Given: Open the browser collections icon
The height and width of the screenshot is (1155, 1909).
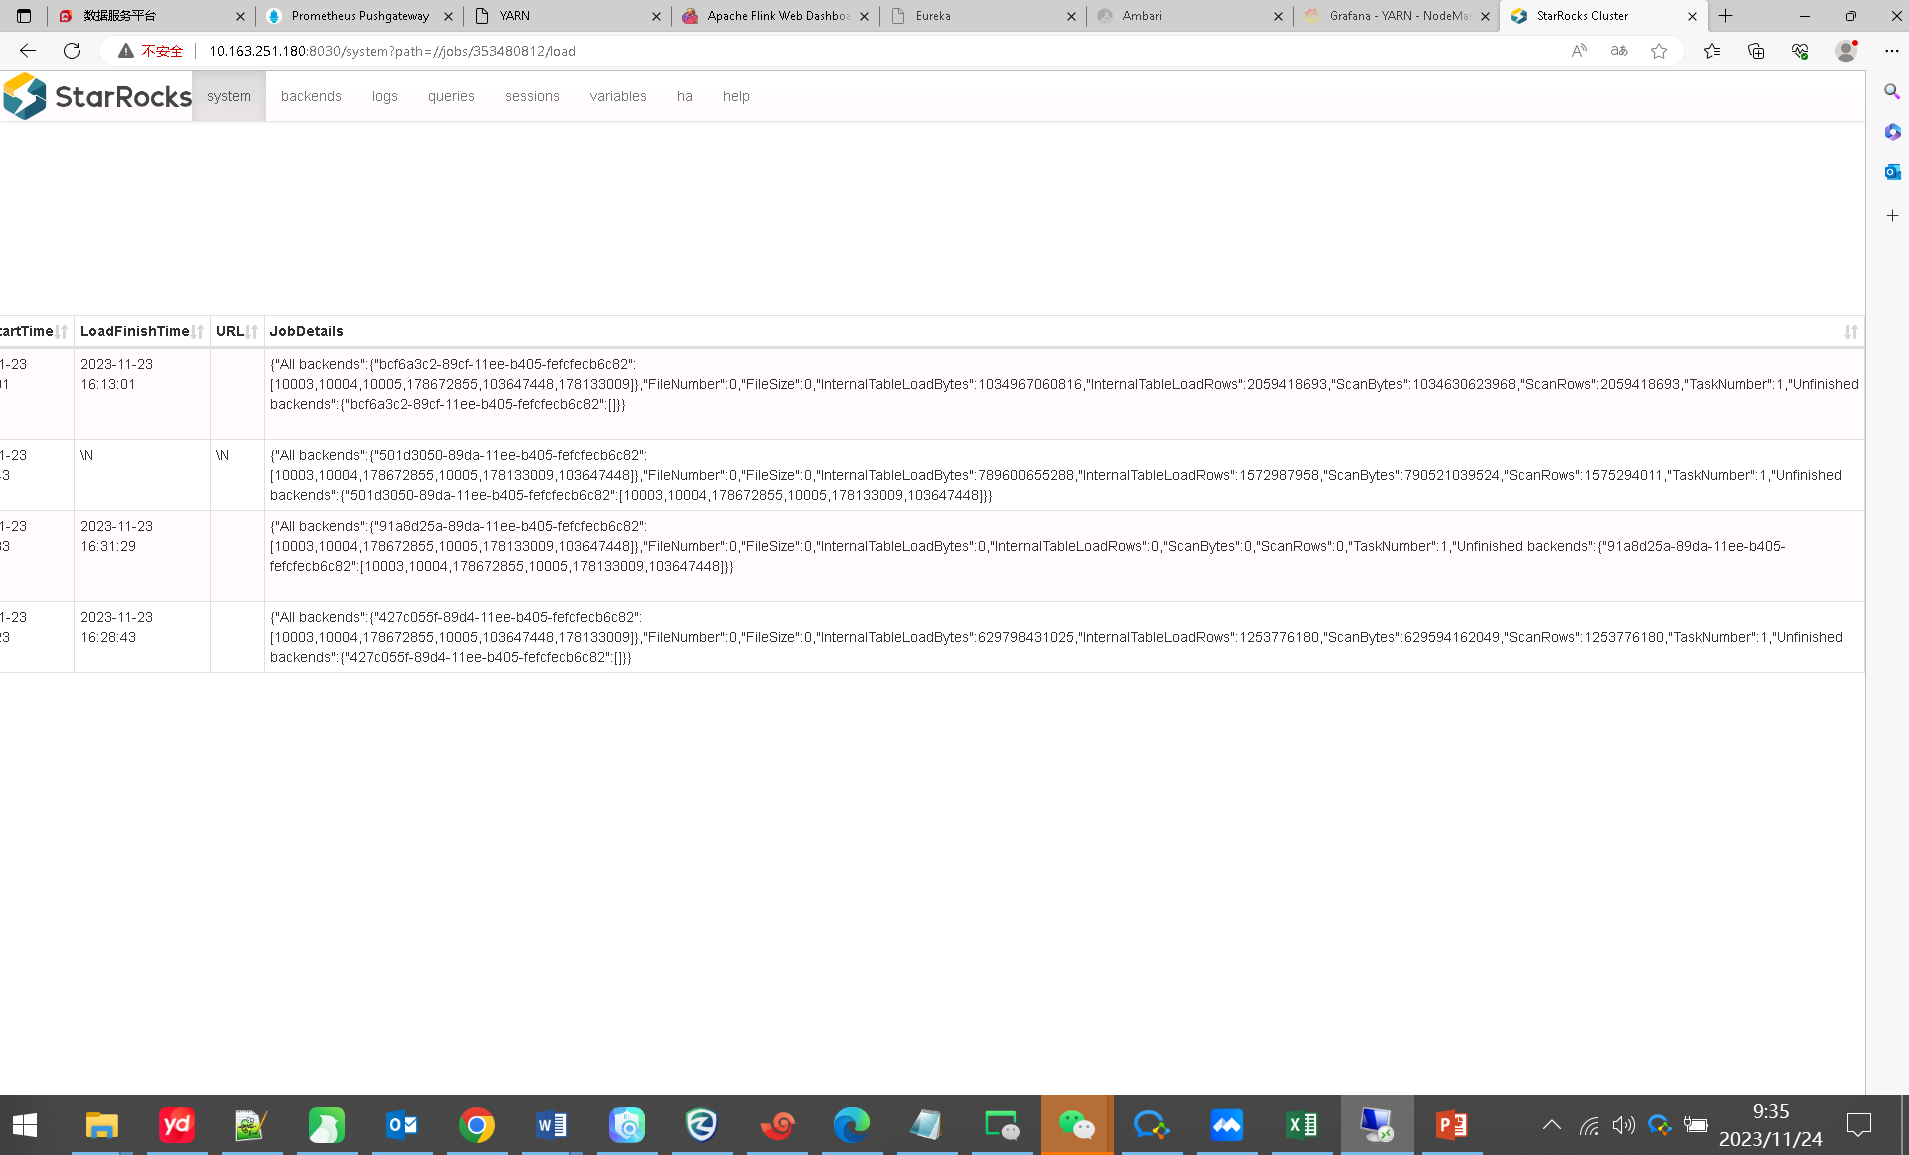Looking at the screenshot, I should pyautogui.click(x=1756, y=51).
